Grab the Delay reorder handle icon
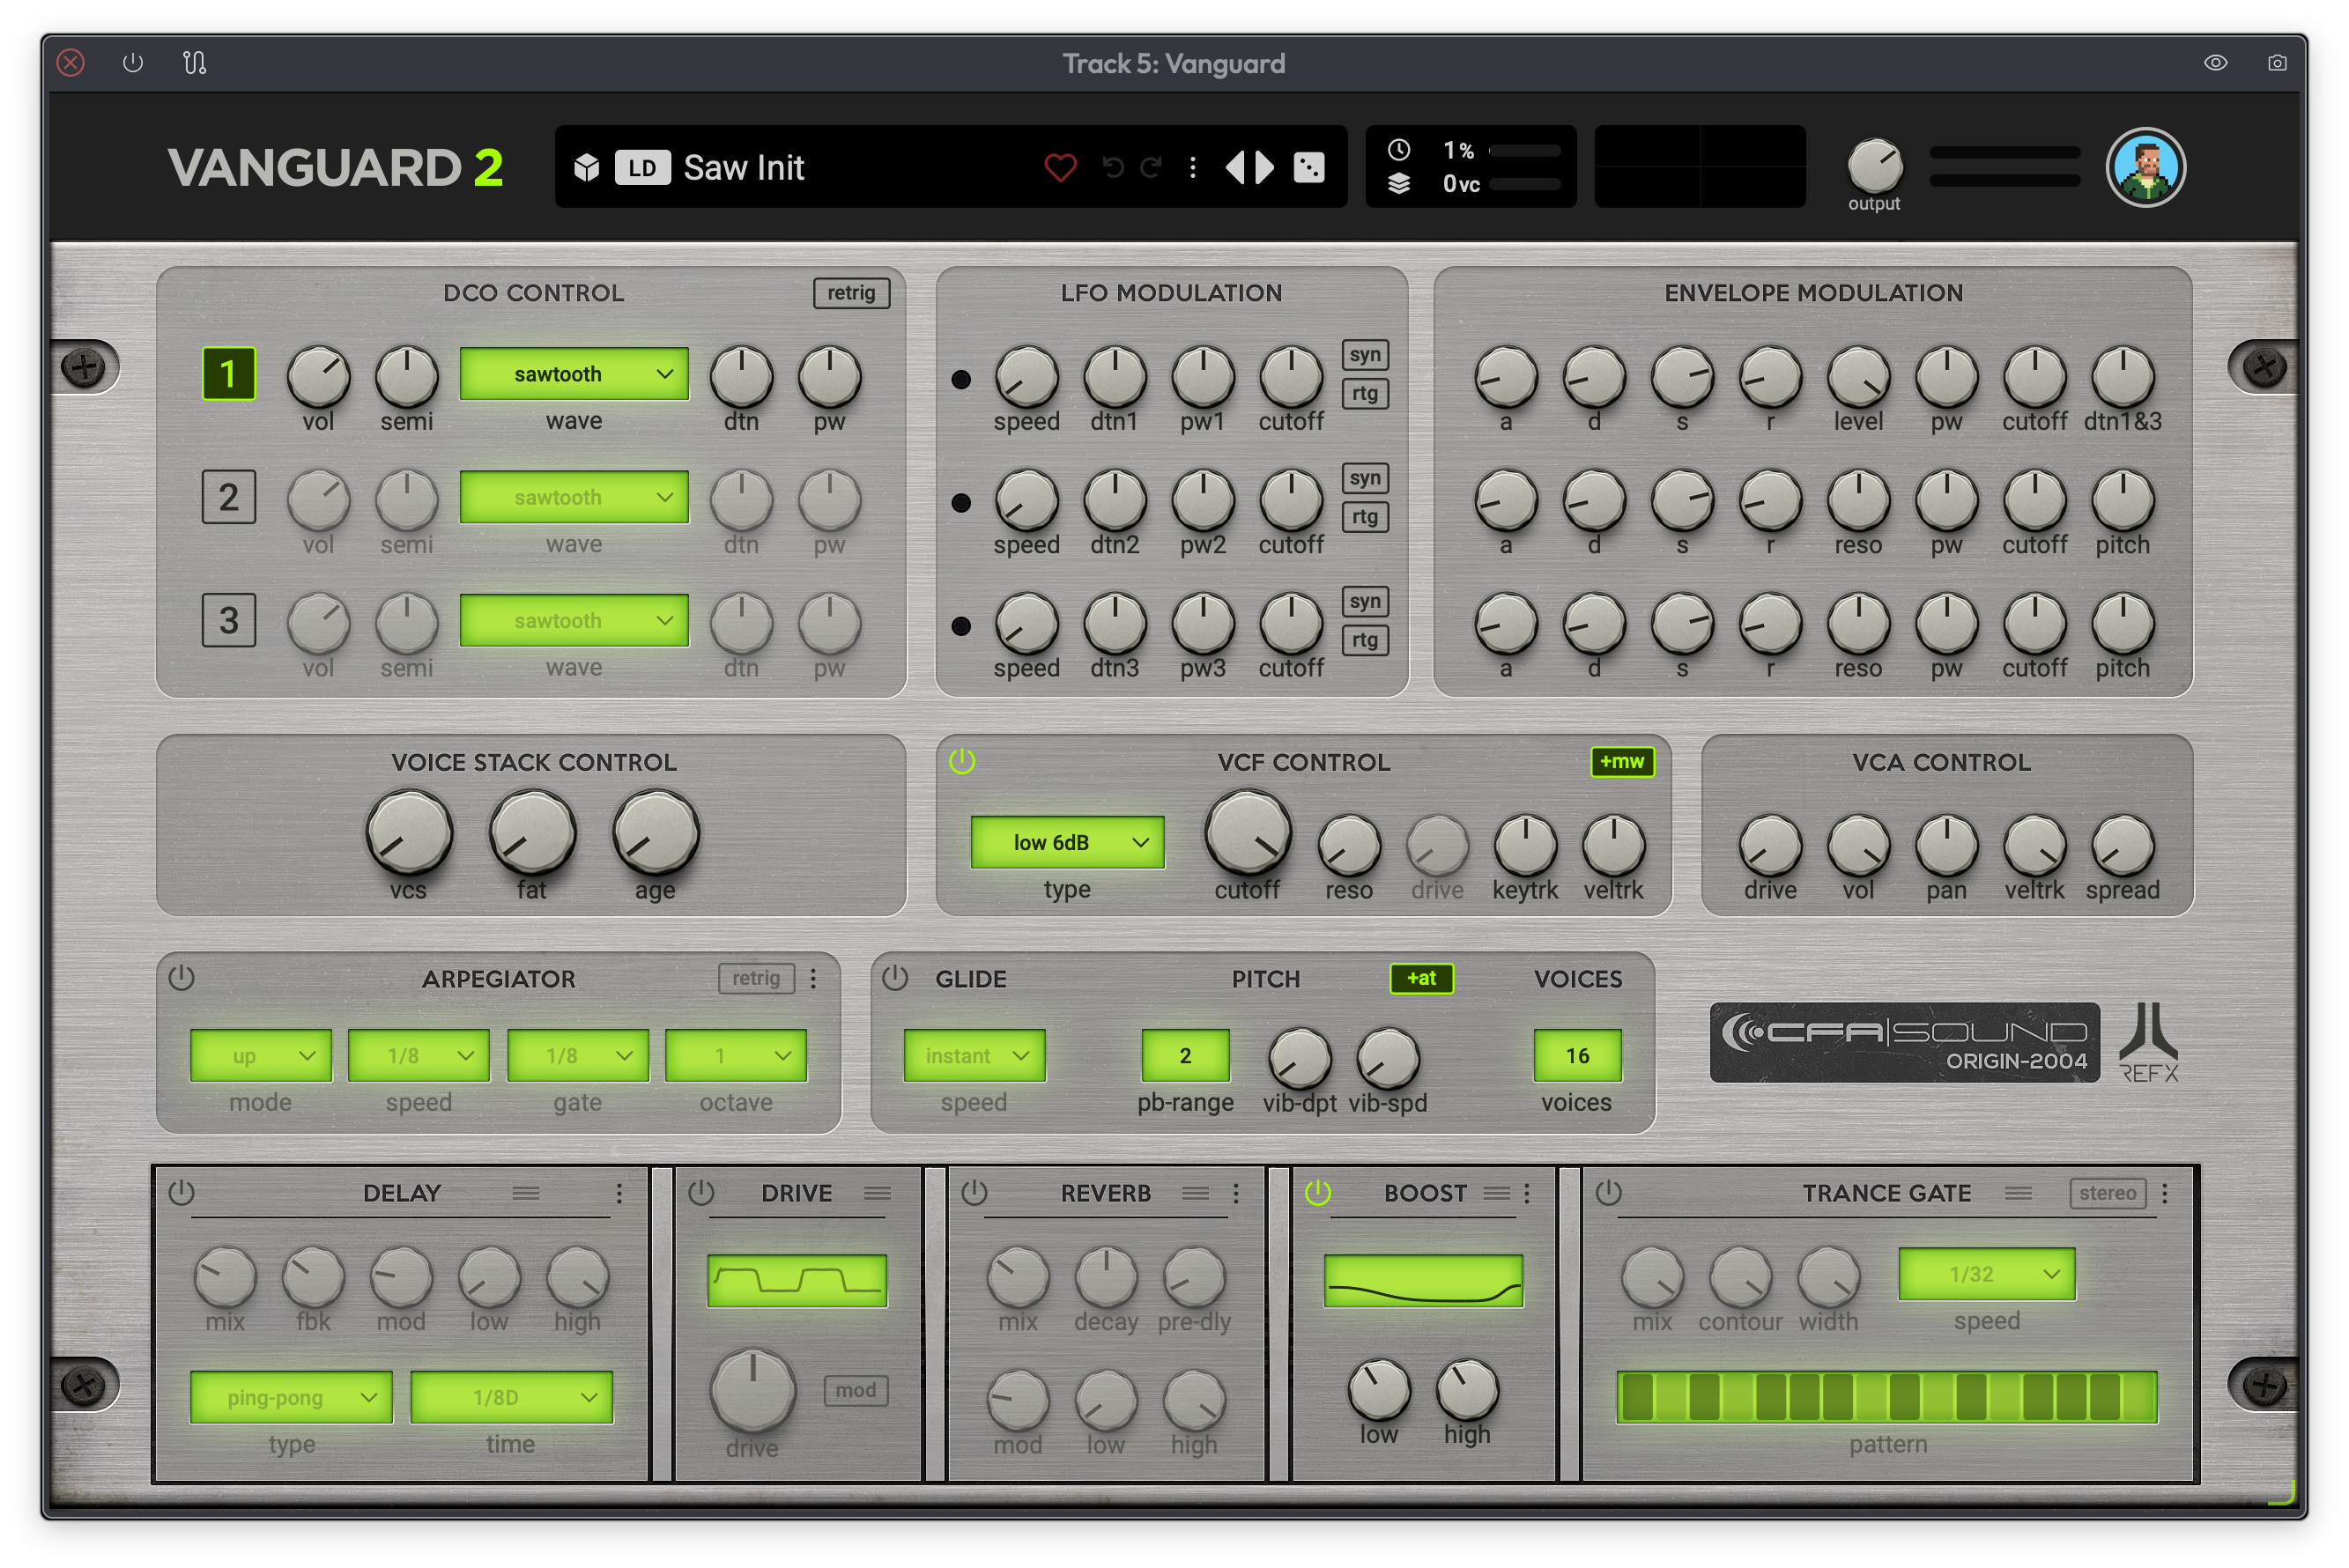Image resolution: width=2349 pixels, height=1568 pixels. 526,1193
